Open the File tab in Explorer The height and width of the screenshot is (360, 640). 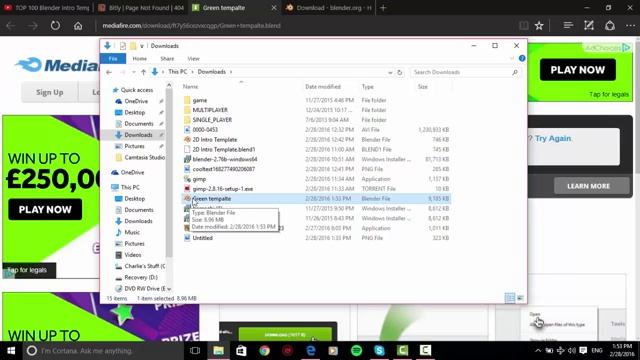tap(113, 59)
